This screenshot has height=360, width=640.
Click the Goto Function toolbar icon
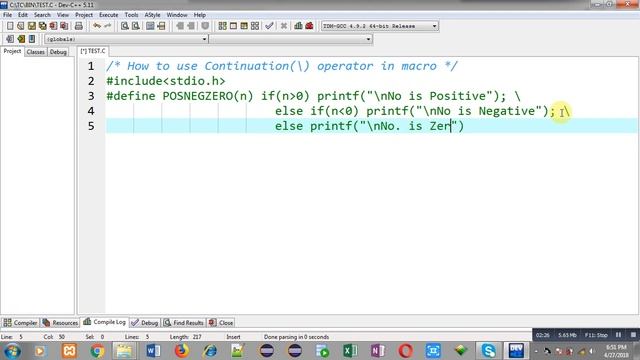point(150,26)
